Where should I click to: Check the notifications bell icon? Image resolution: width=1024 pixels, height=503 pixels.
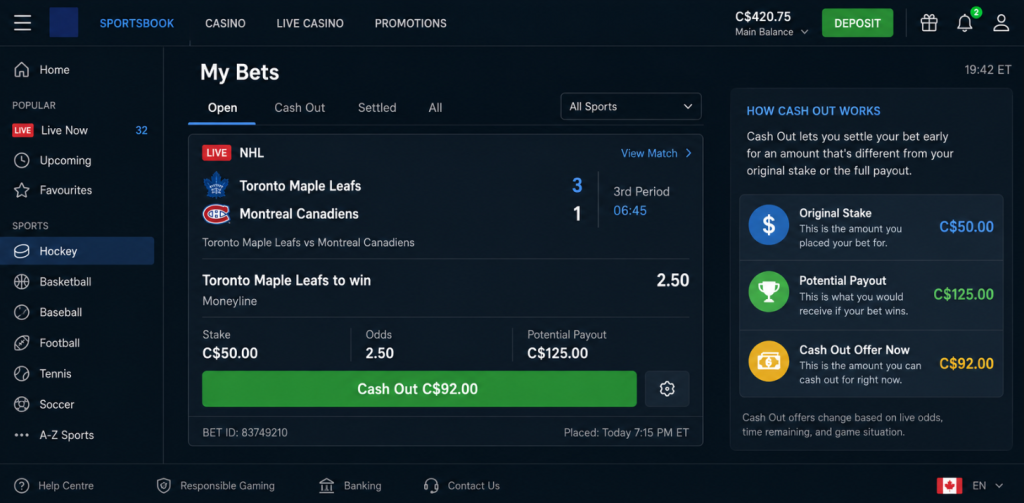[965, 24]
